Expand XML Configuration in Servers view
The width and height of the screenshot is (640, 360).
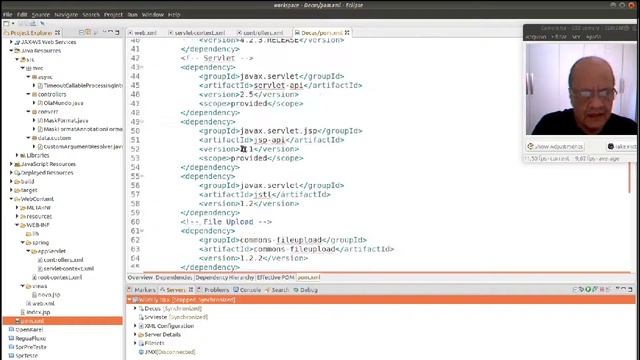136,326
